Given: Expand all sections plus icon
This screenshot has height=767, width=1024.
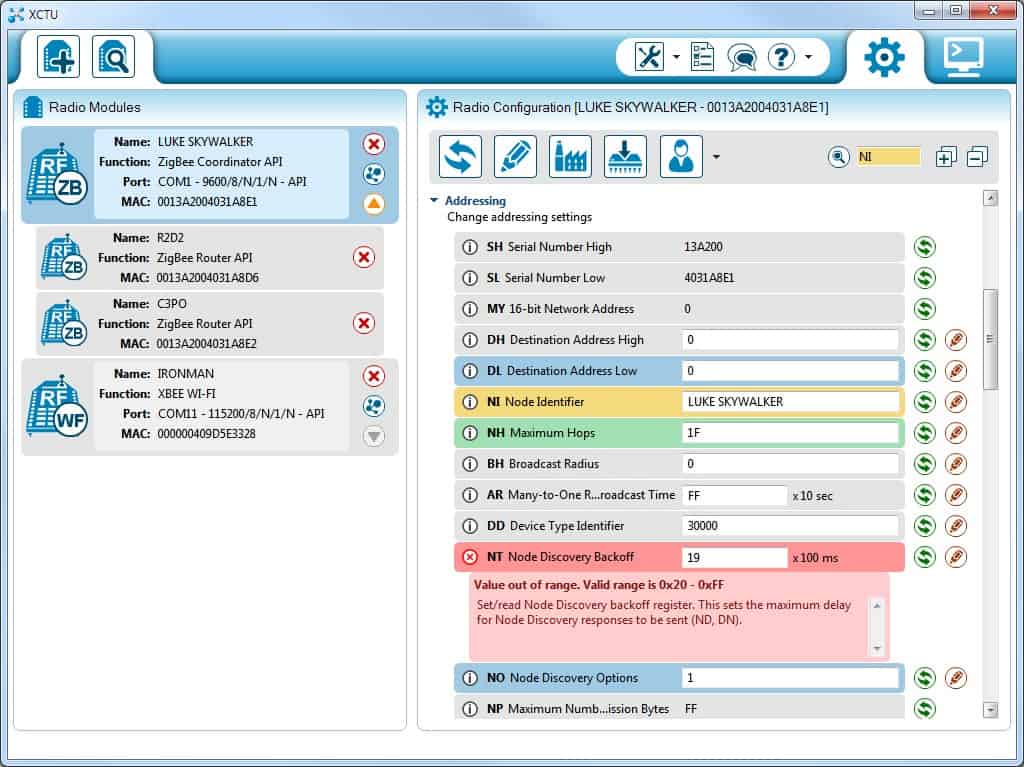Looking at the screenshot, I should click(946, 157).
